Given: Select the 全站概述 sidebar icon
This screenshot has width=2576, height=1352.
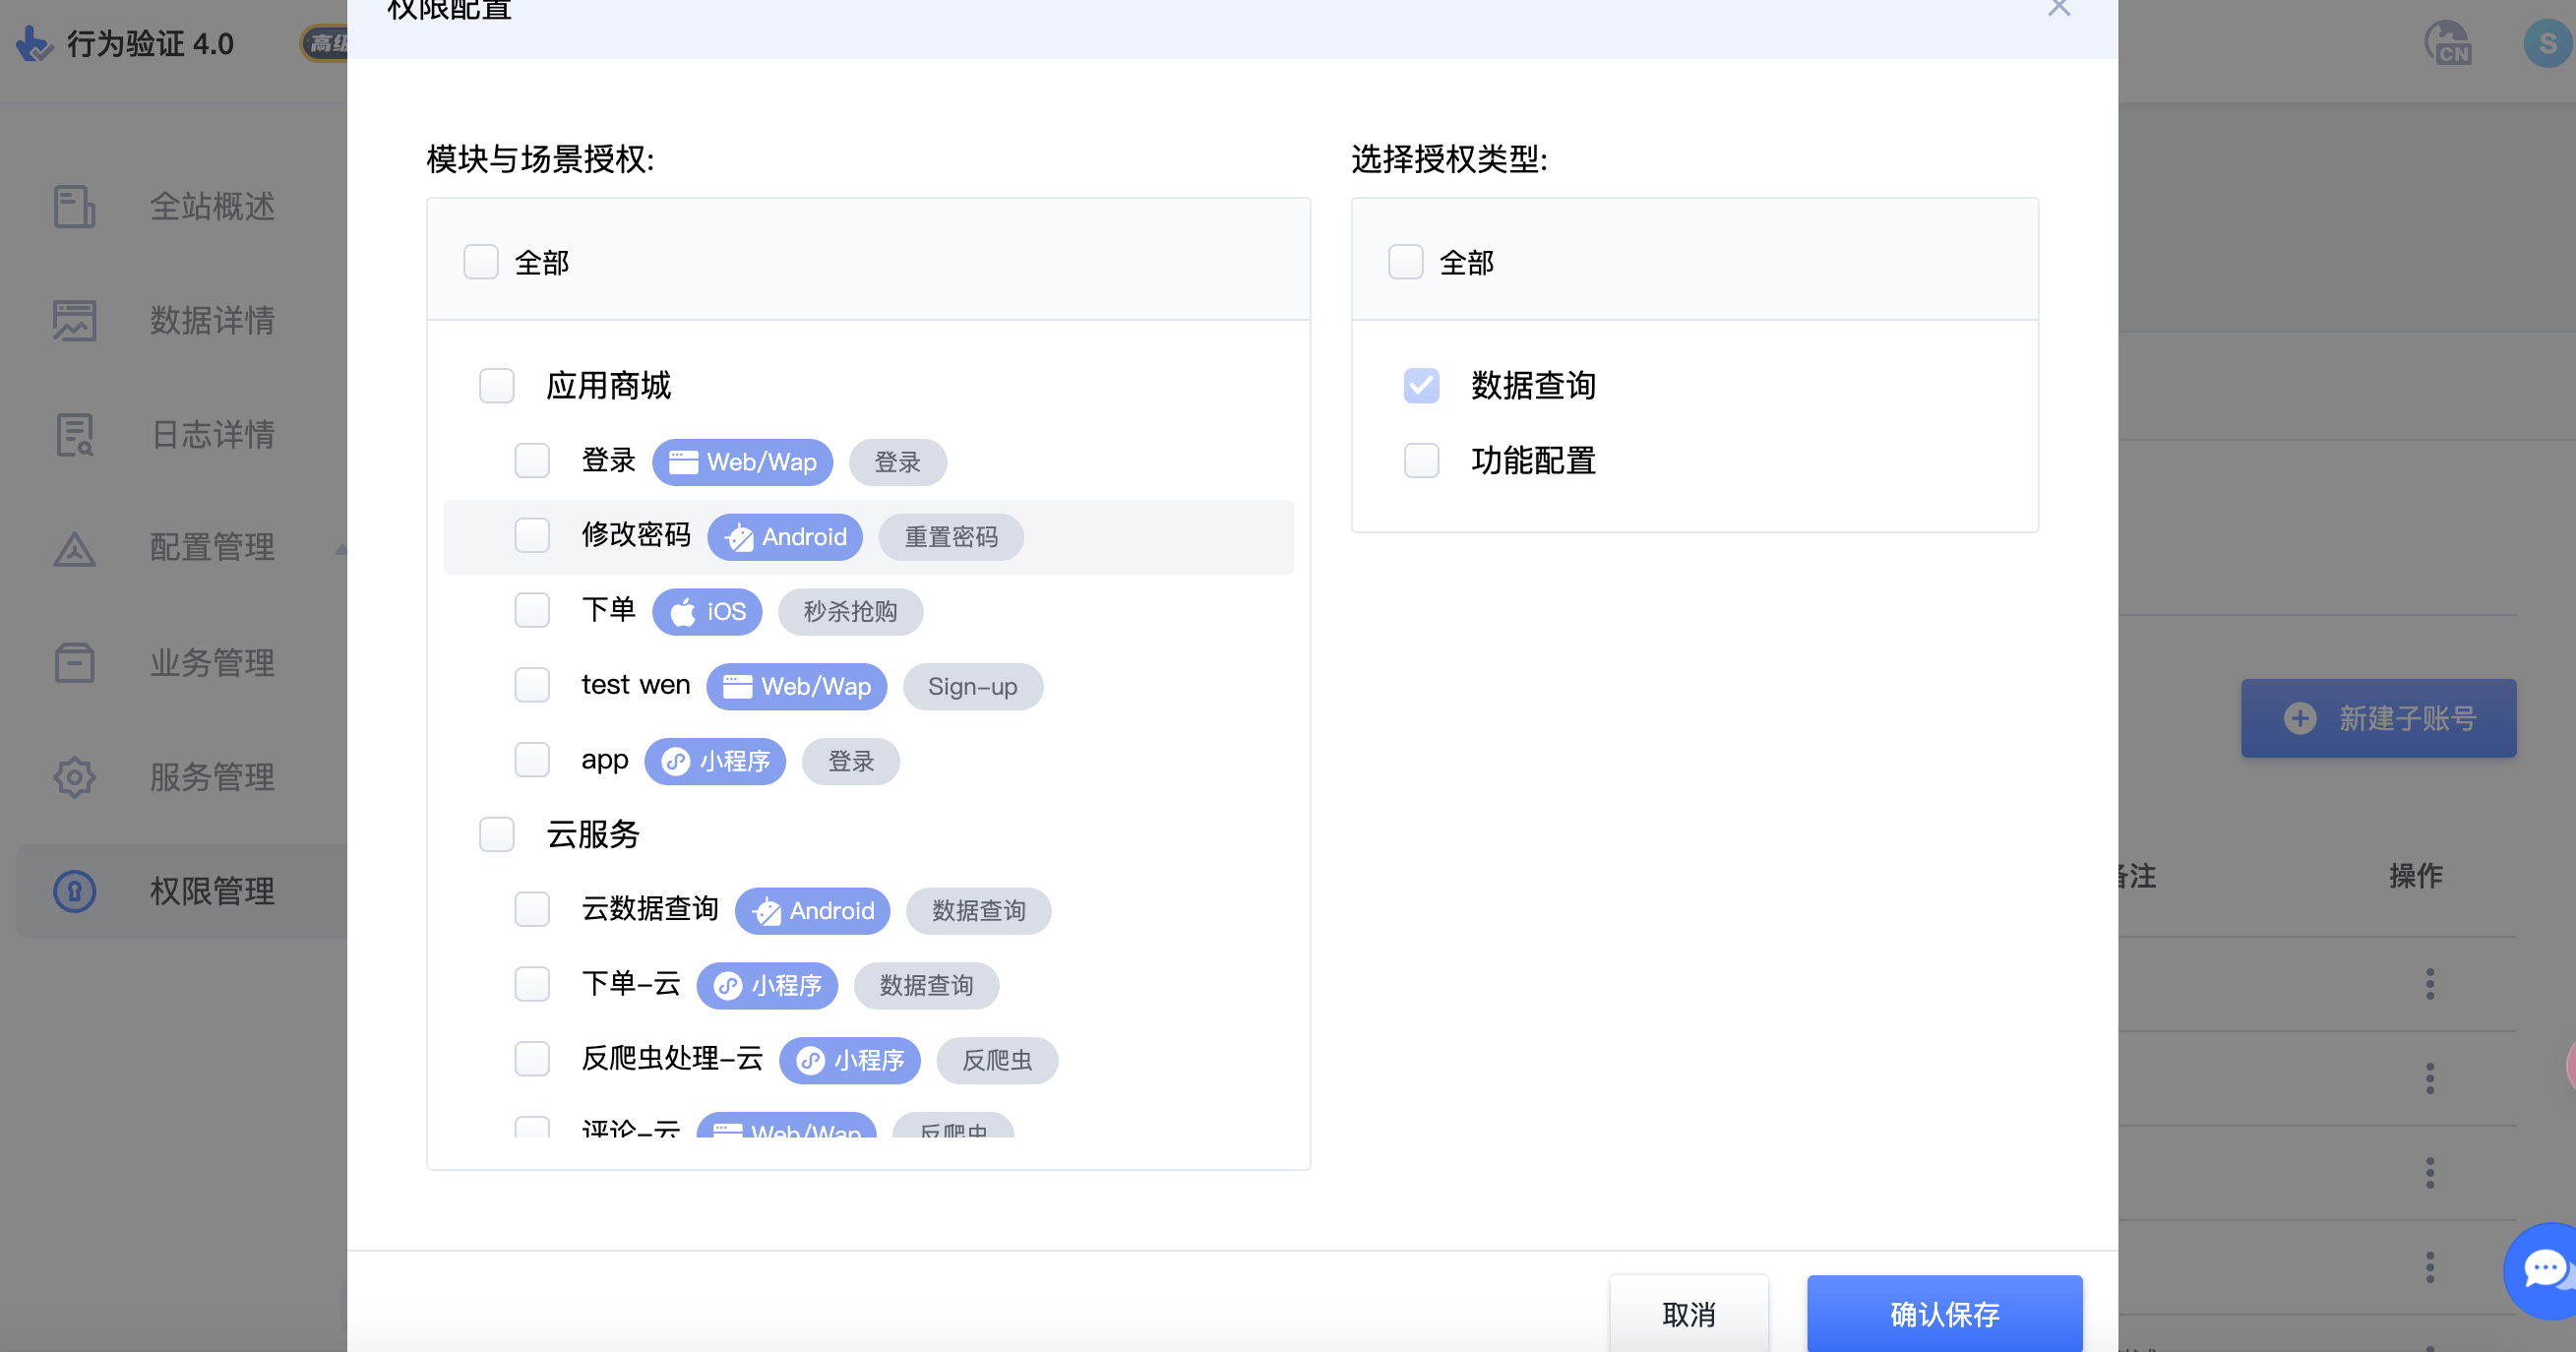Looking at the screenshot, I should tap(73, 207).
